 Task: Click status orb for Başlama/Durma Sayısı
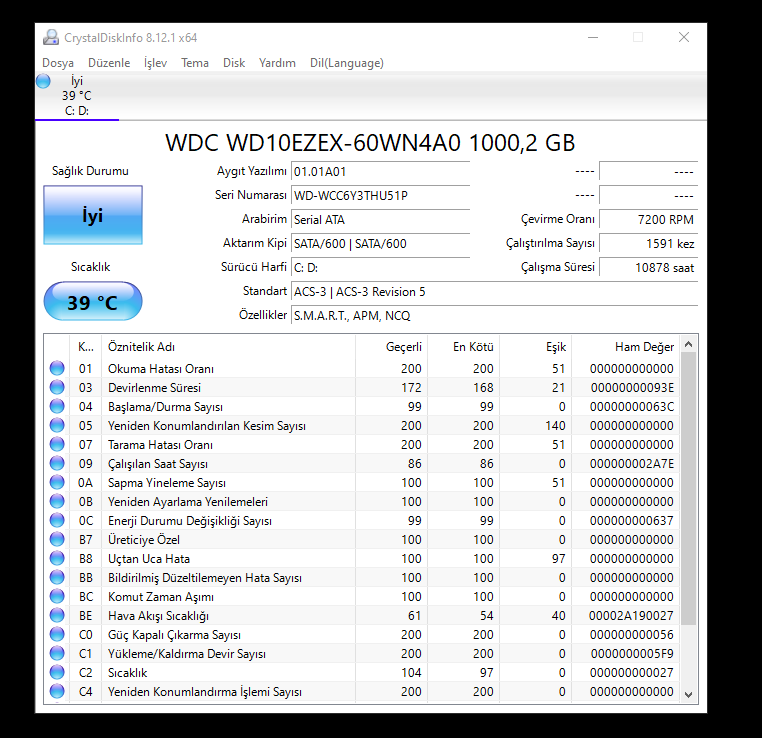[x=57, y=406]
